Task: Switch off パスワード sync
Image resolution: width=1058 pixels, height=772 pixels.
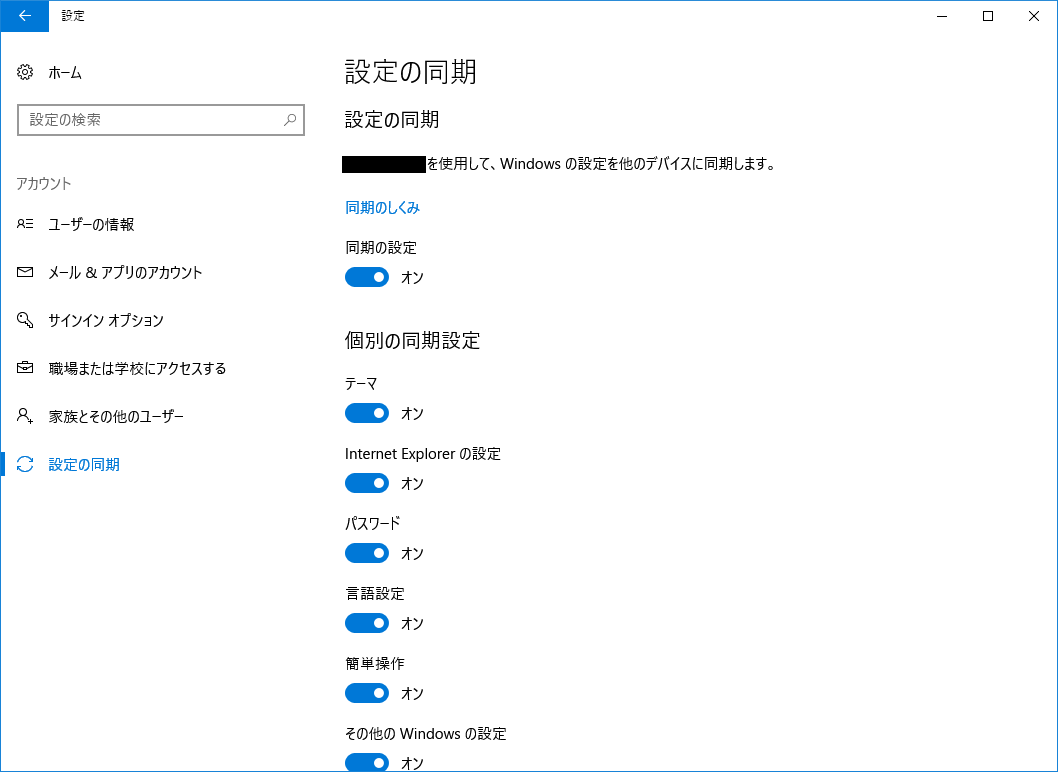Action: click(367, 553)
